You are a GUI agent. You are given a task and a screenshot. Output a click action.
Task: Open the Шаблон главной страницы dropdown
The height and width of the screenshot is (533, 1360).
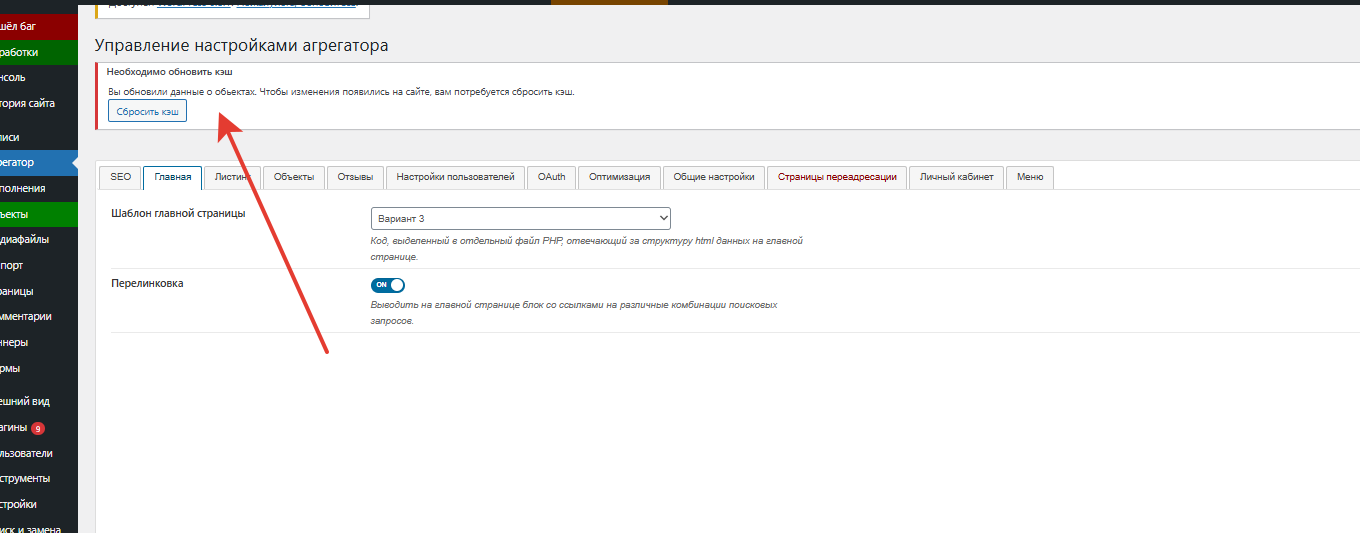(x=520, y=218)
